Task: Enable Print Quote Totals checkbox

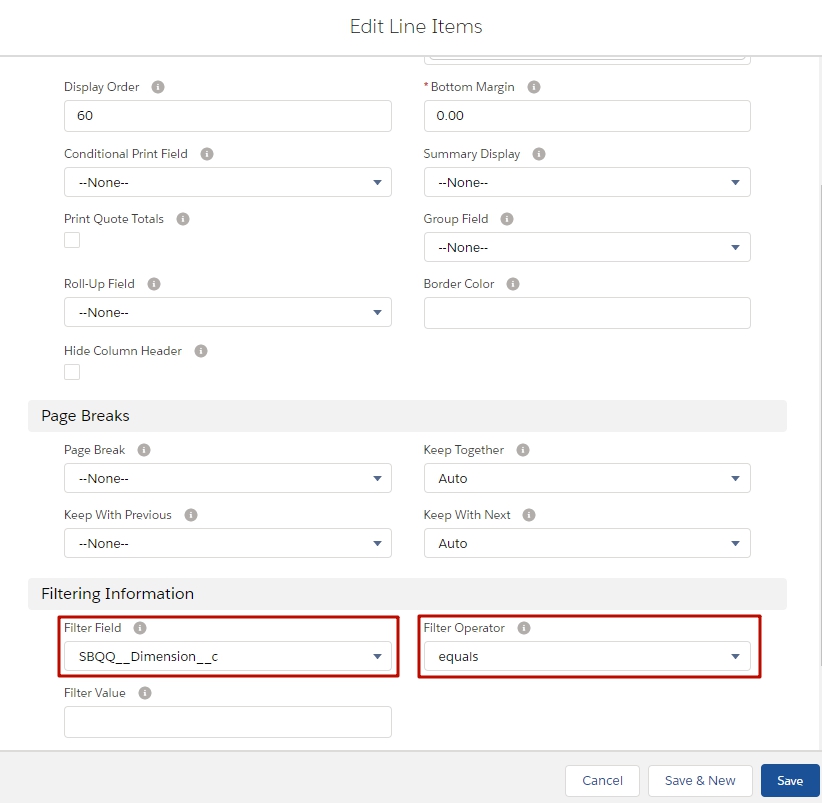Action: [x=72, y=240]
